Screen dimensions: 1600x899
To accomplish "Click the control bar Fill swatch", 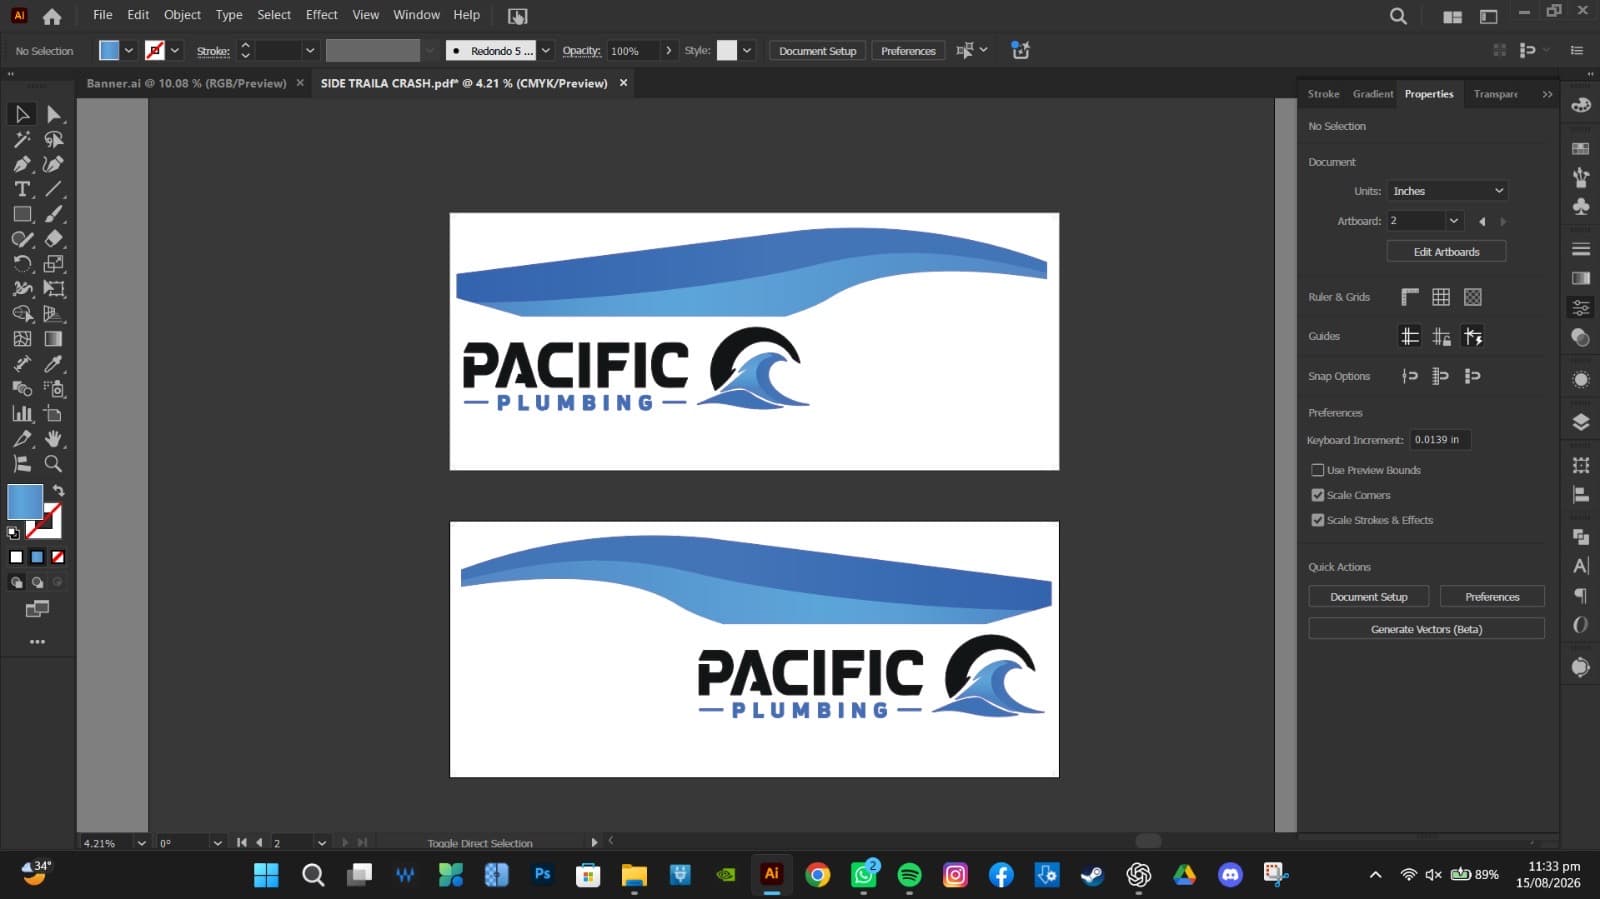I will (109, 51).
